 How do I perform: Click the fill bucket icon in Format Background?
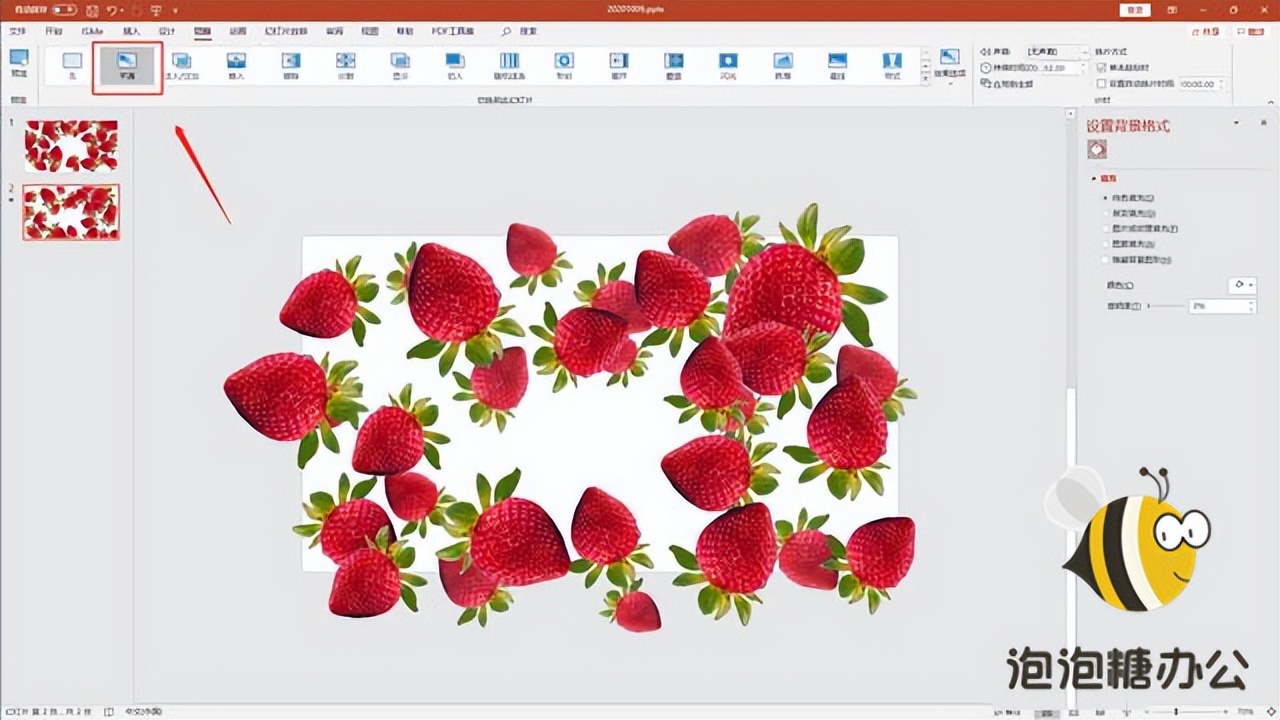tap(1097, 150)
